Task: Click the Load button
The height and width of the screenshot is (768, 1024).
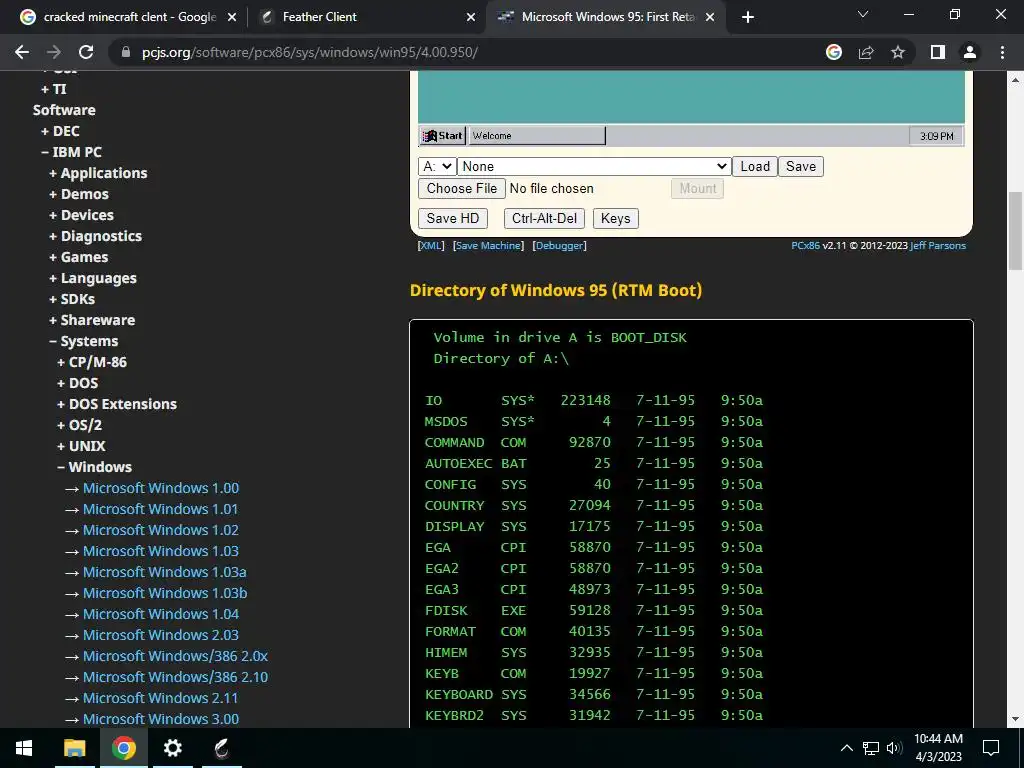Action: [x=754, y=167]
